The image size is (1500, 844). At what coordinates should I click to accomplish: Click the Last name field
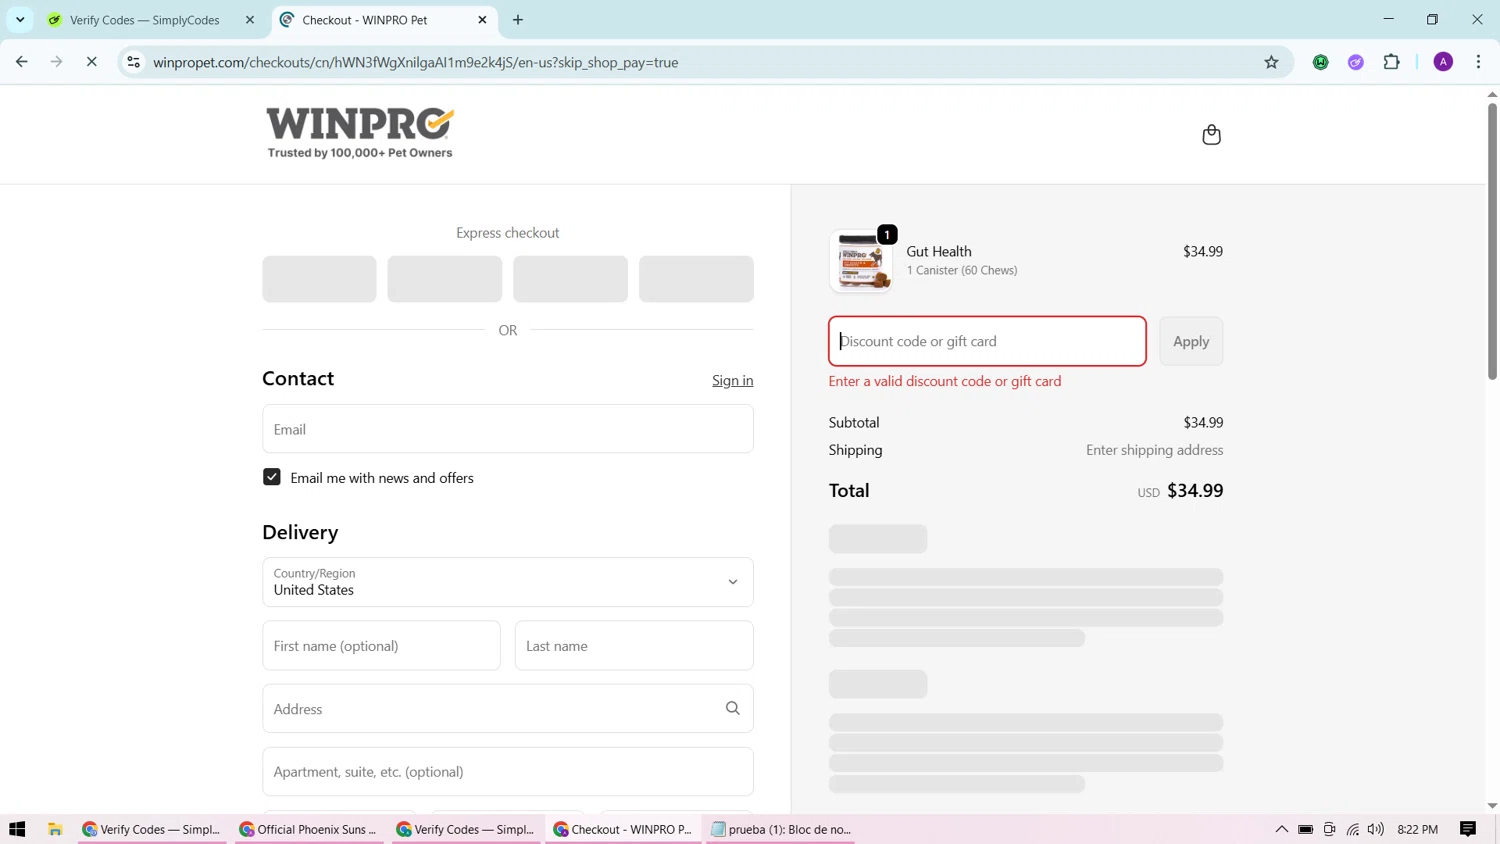634,646
